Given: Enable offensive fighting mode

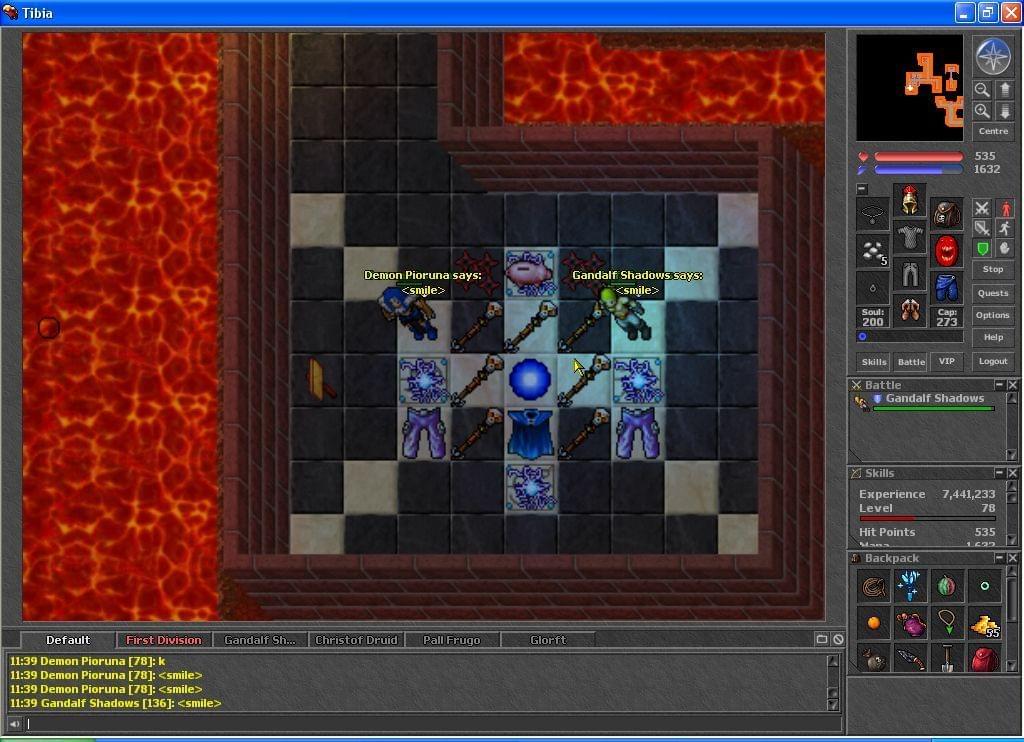Looking at the screenshot, I should coord(982,208).
